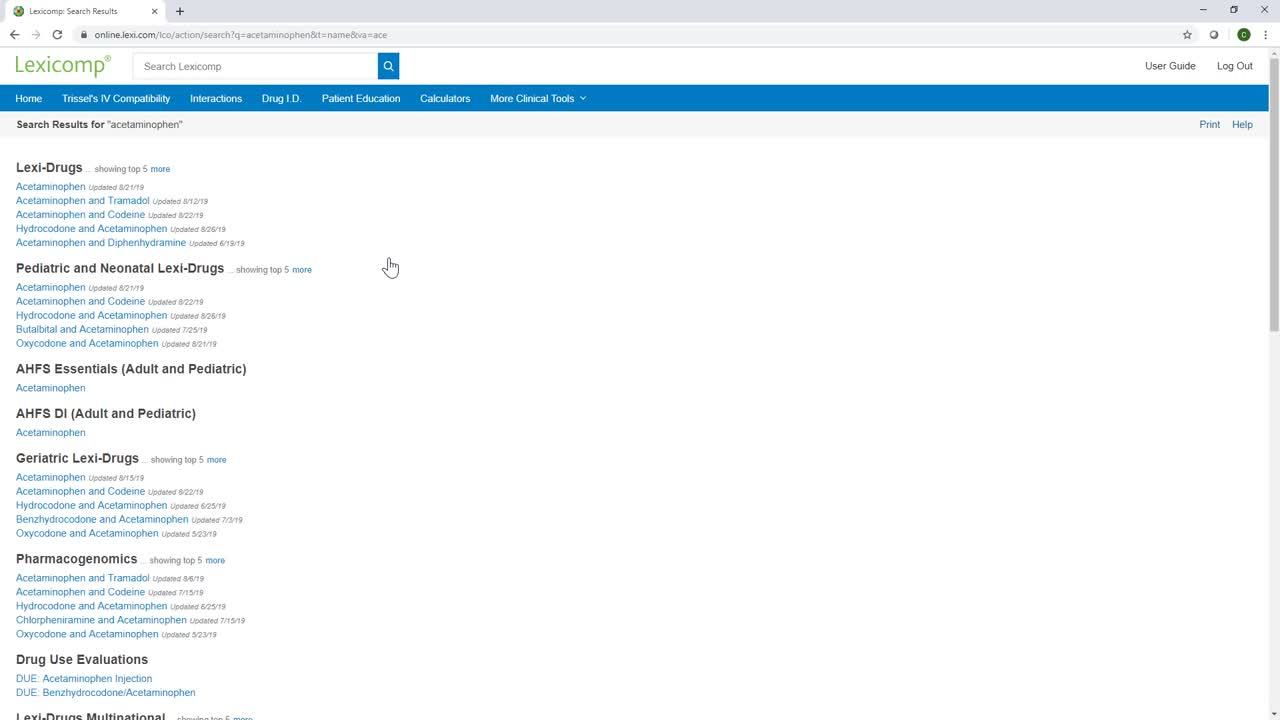Open Acetaminophen and Codeine in Geriatric Lexi-Drugs
The image size is (1280, 720).
(80, 492)
